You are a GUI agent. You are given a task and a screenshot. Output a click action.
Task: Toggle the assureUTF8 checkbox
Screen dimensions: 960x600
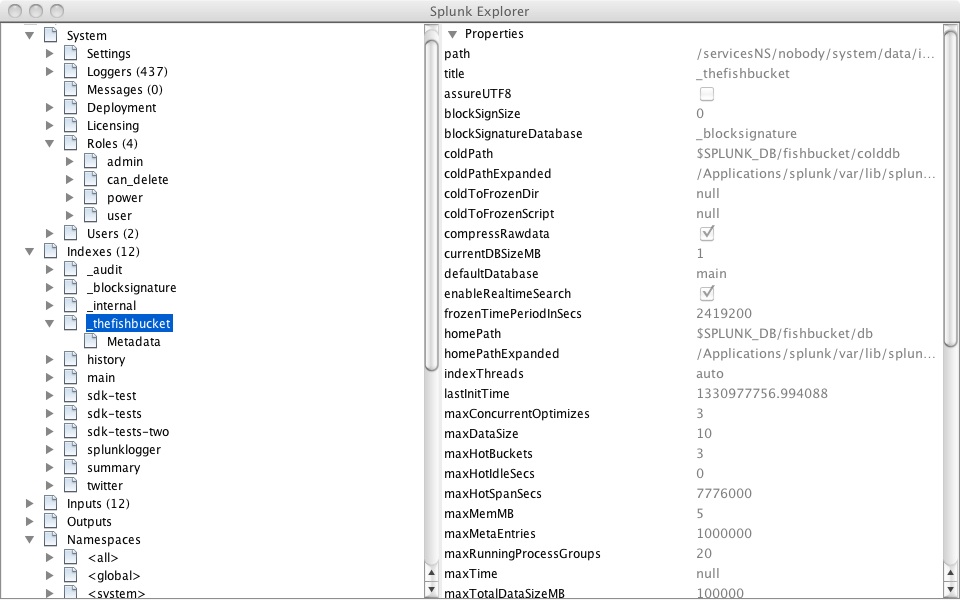point(707,94)
